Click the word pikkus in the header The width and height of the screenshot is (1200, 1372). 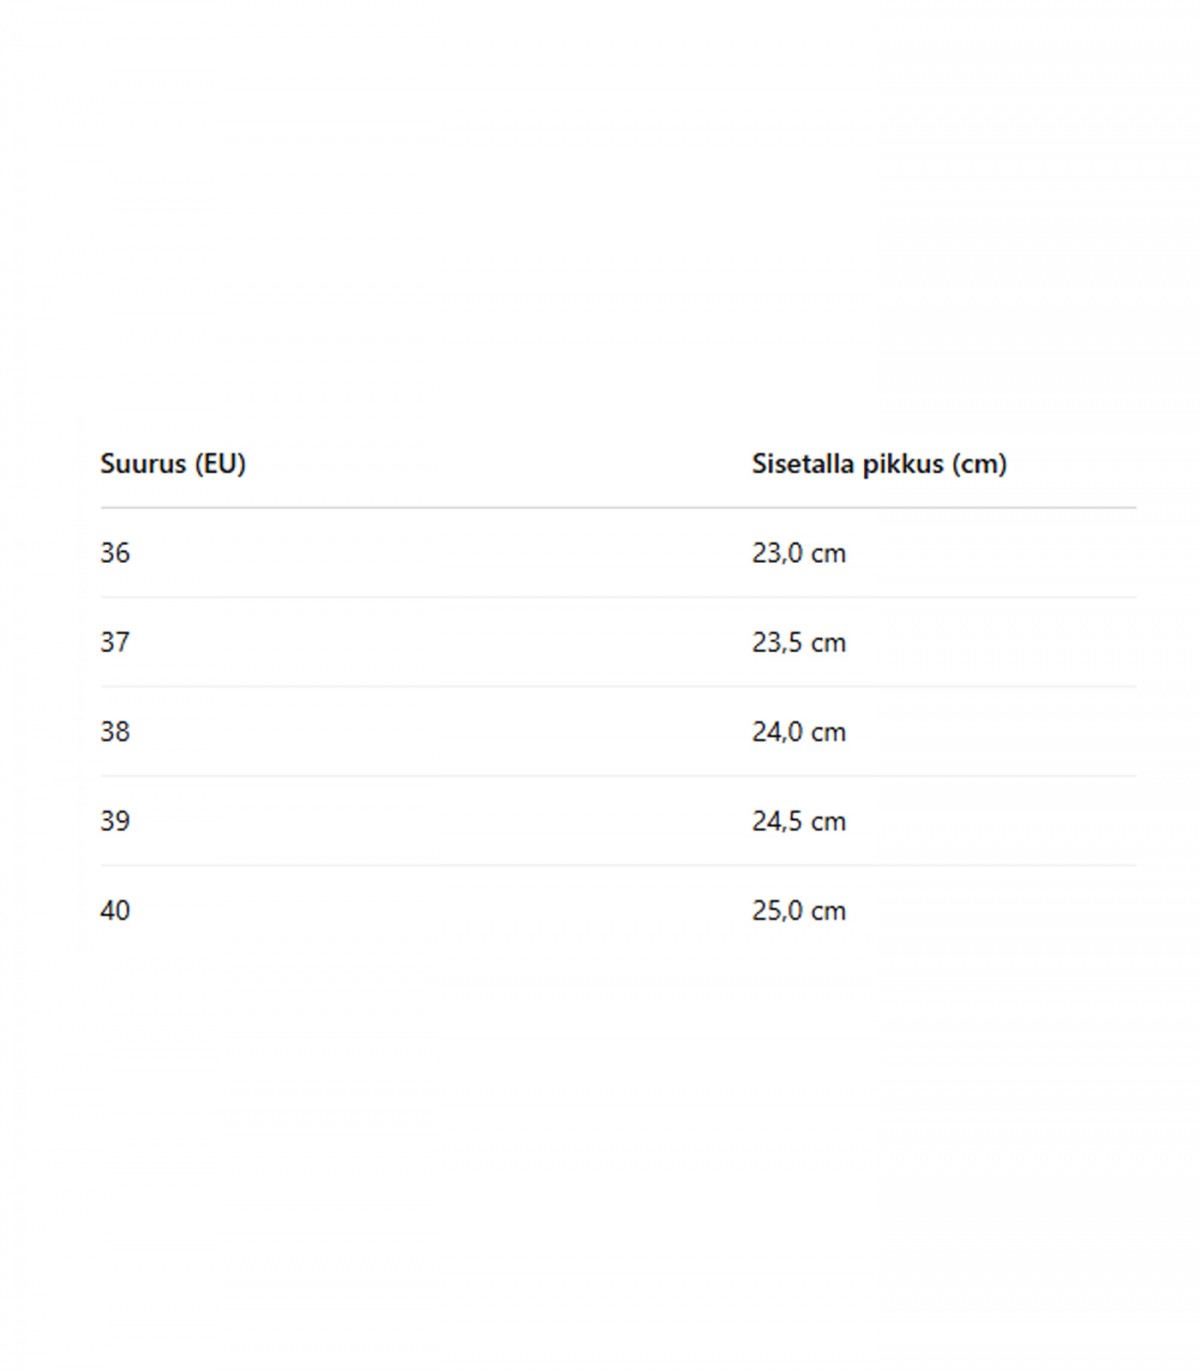pos(898,464)
